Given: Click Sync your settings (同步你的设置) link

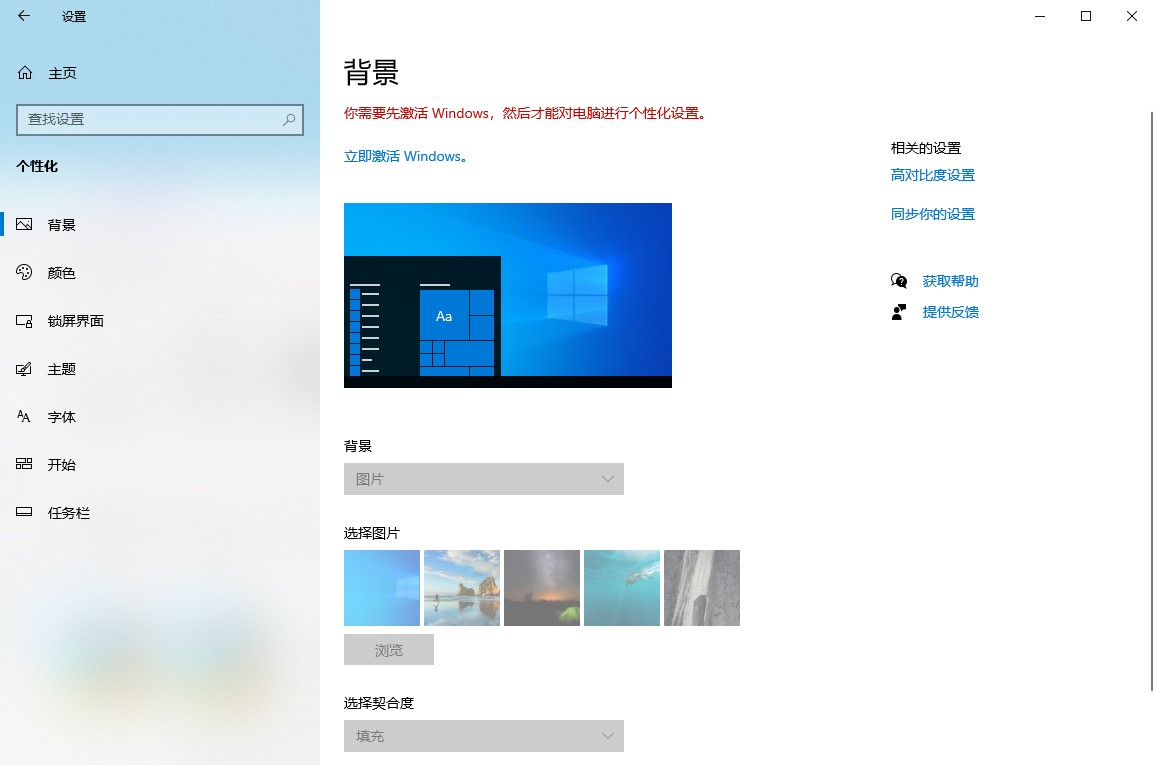Looking at the screenshot, I should click(932, 214).
